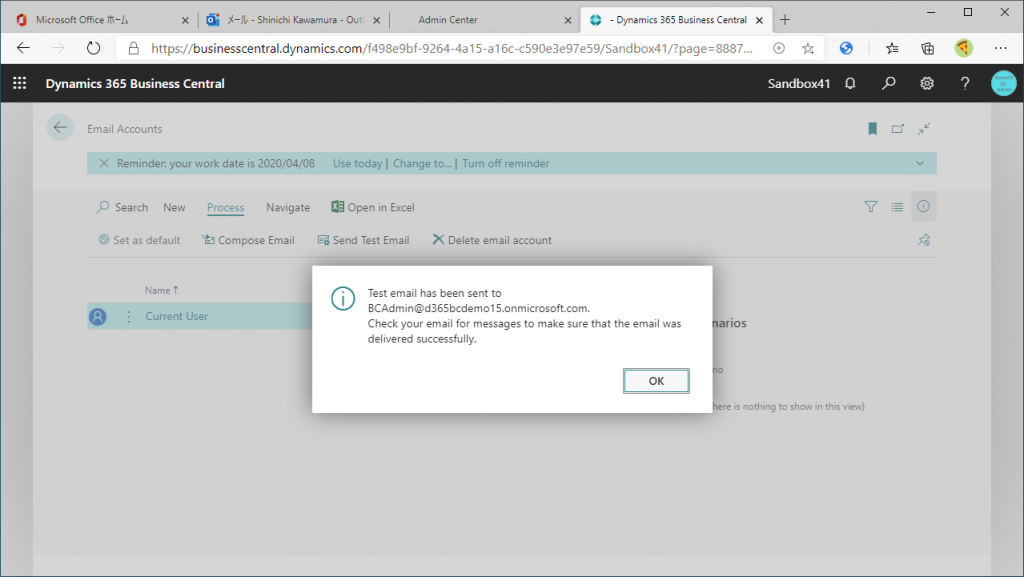
Task: Select the Current User account row
Action: pos(200,316)
